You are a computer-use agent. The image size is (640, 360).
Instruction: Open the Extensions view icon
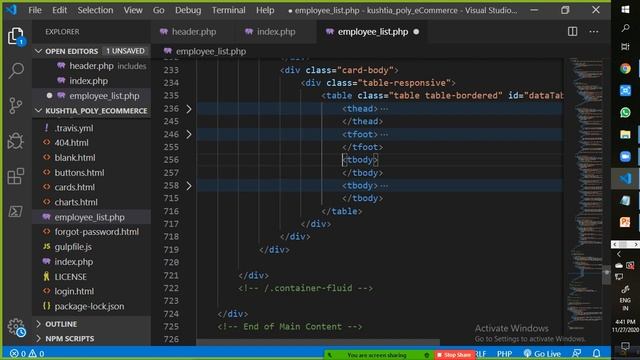[x=16, y=176]
